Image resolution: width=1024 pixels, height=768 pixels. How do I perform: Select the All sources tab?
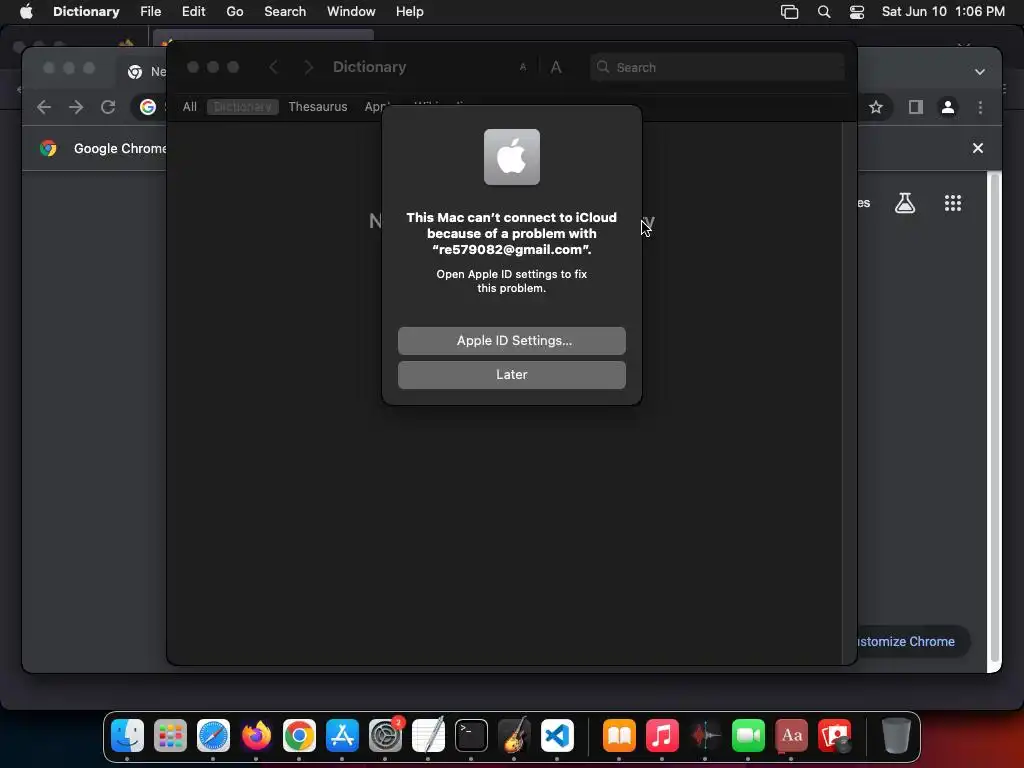189,106
